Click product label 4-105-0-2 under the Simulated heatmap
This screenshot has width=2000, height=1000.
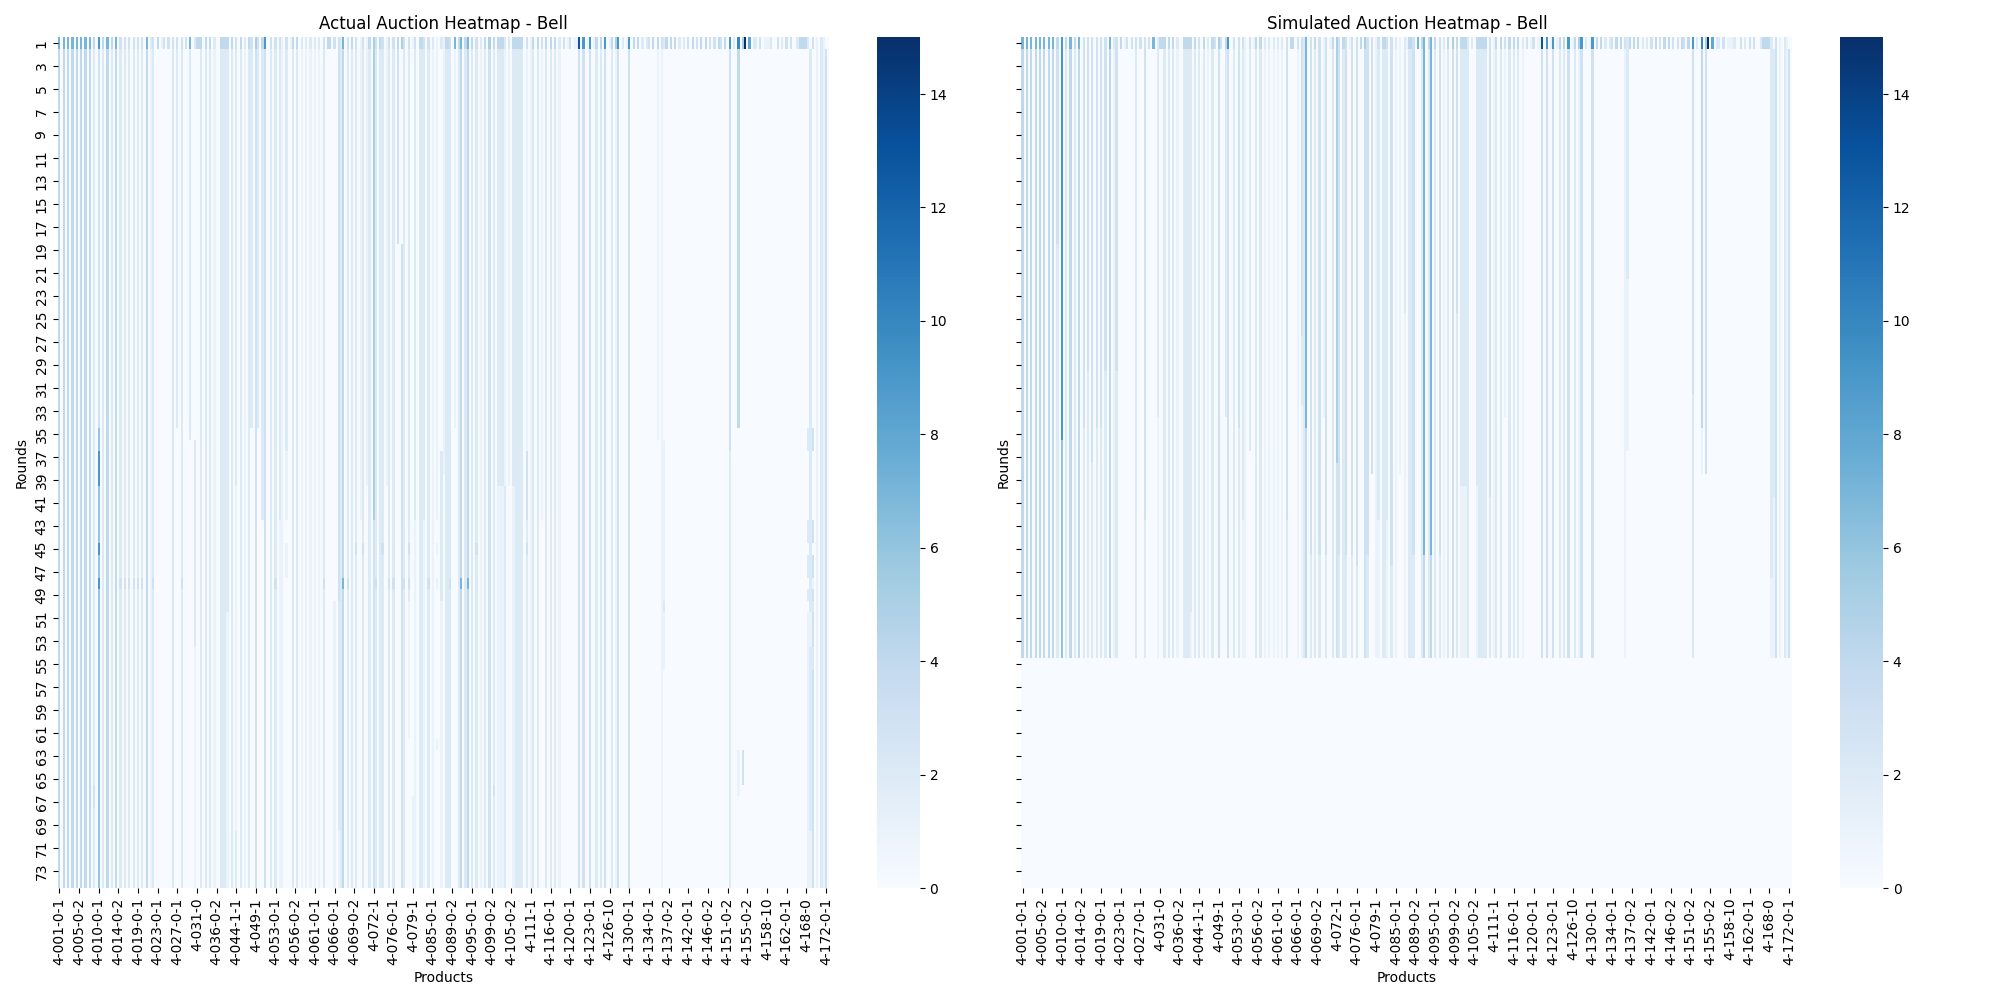1474,931
